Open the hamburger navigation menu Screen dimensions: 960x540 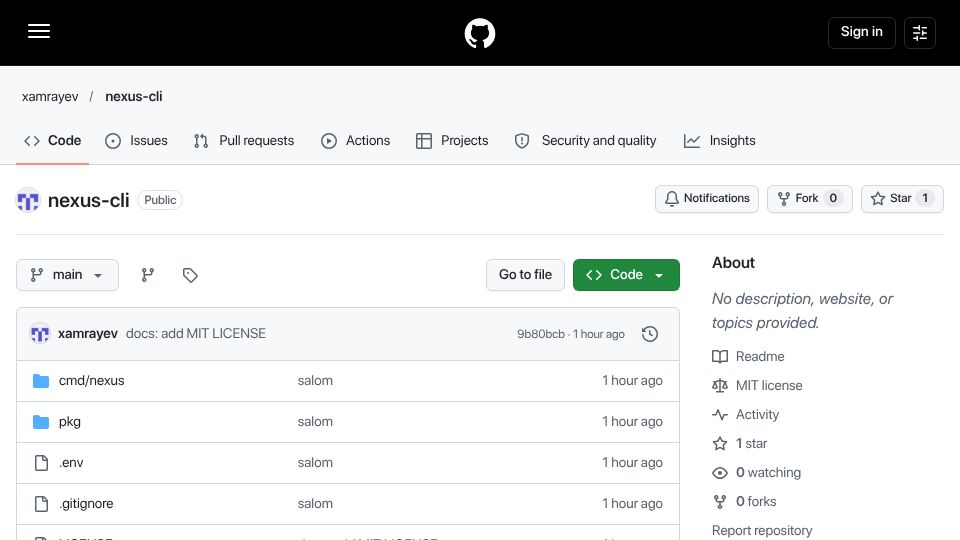pos(39,31)
